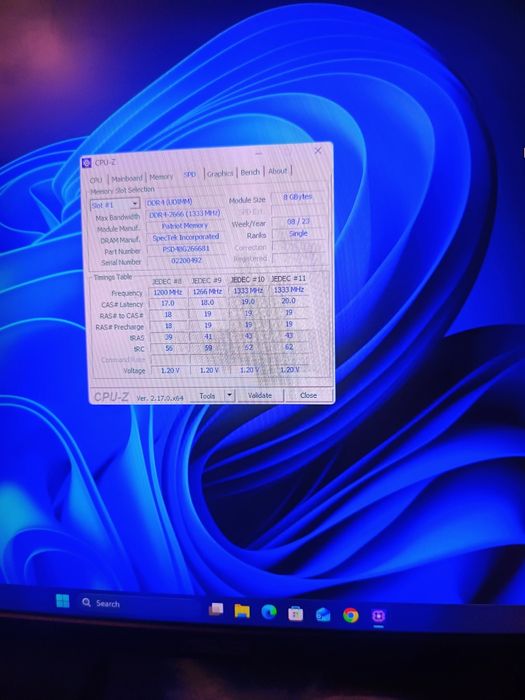Image resolution: width=525 pixels, height=700 pixels.
Task: Open the Windows Start menu
Action: [x=62, y=601]
